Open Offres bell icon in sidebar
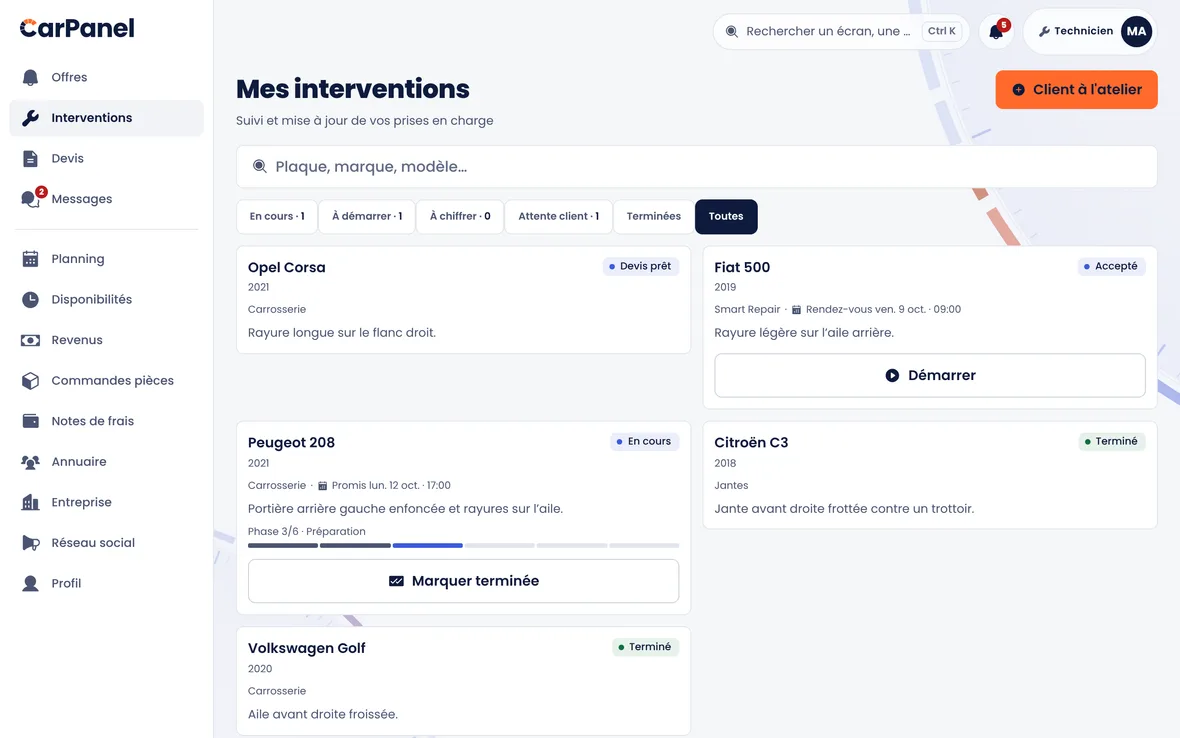The width and height of the screenshot is (1180, 738). click(30, 77)
